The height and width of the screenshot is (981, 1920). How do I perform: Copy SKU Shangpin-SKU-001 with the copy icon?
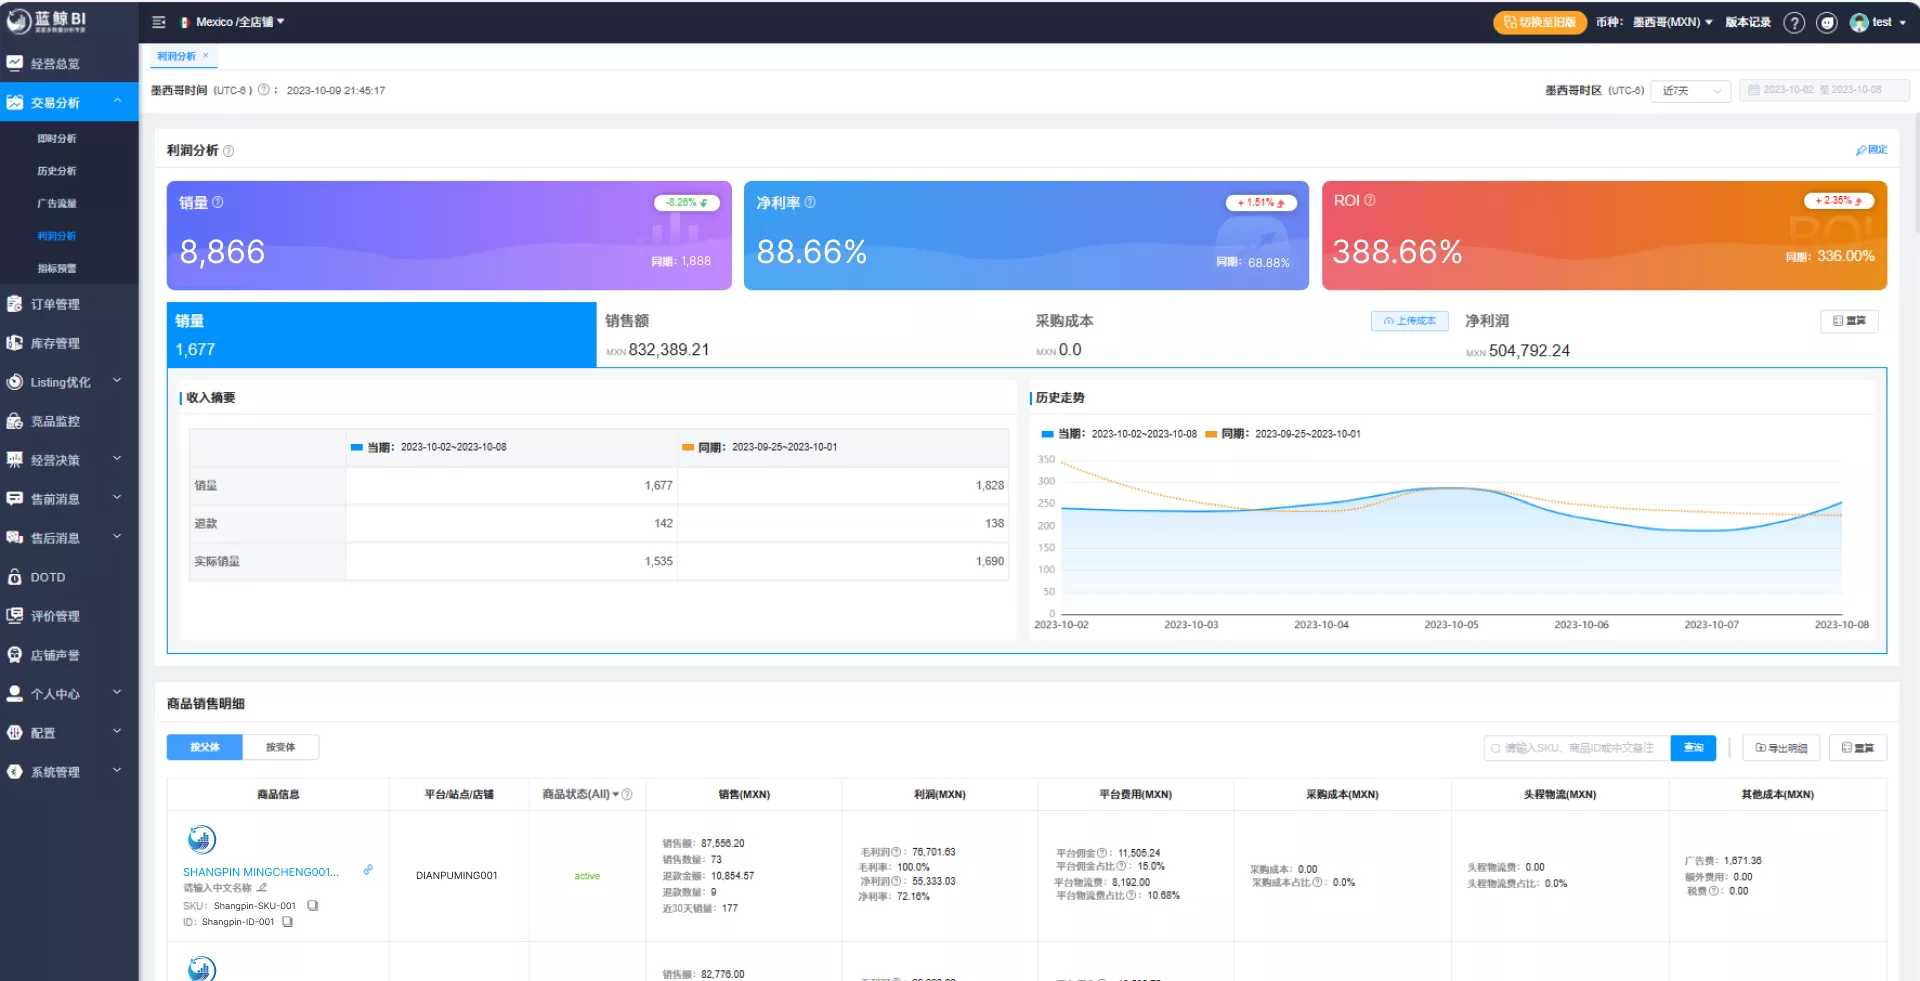(313, 906)
